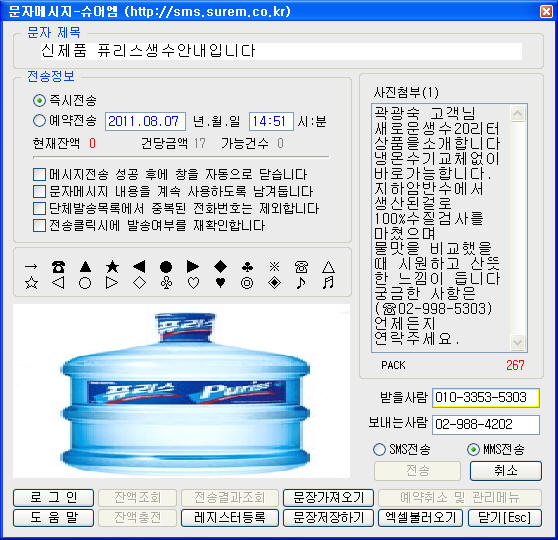The image size is (558, 540).
Task: Select the 예약전송 scheduled send option
Action: point(65,121)
